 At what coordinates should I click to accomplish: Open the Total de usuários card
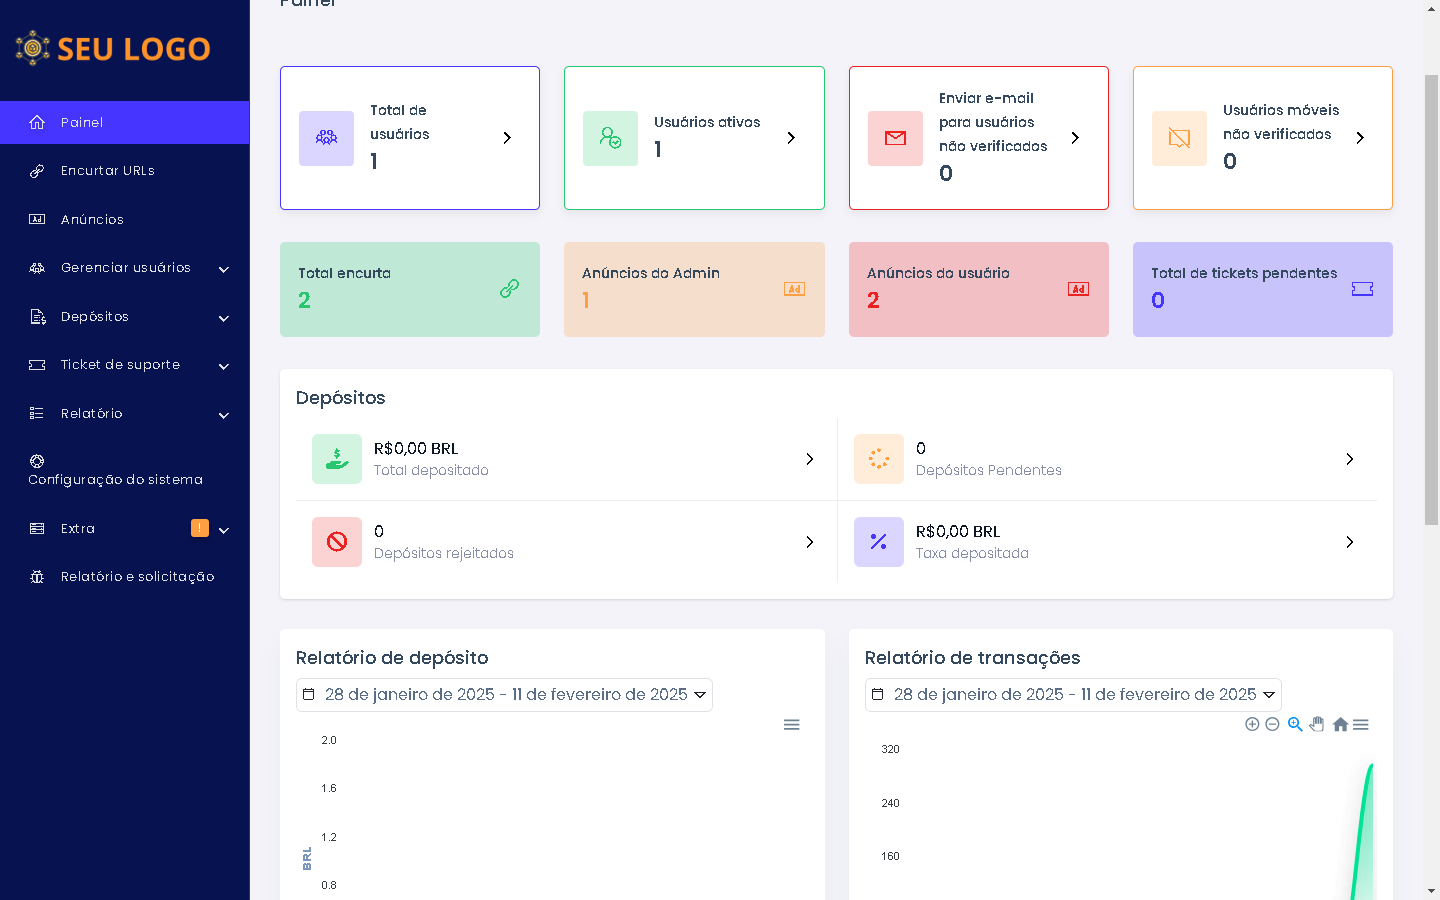(x=410, y=138)
